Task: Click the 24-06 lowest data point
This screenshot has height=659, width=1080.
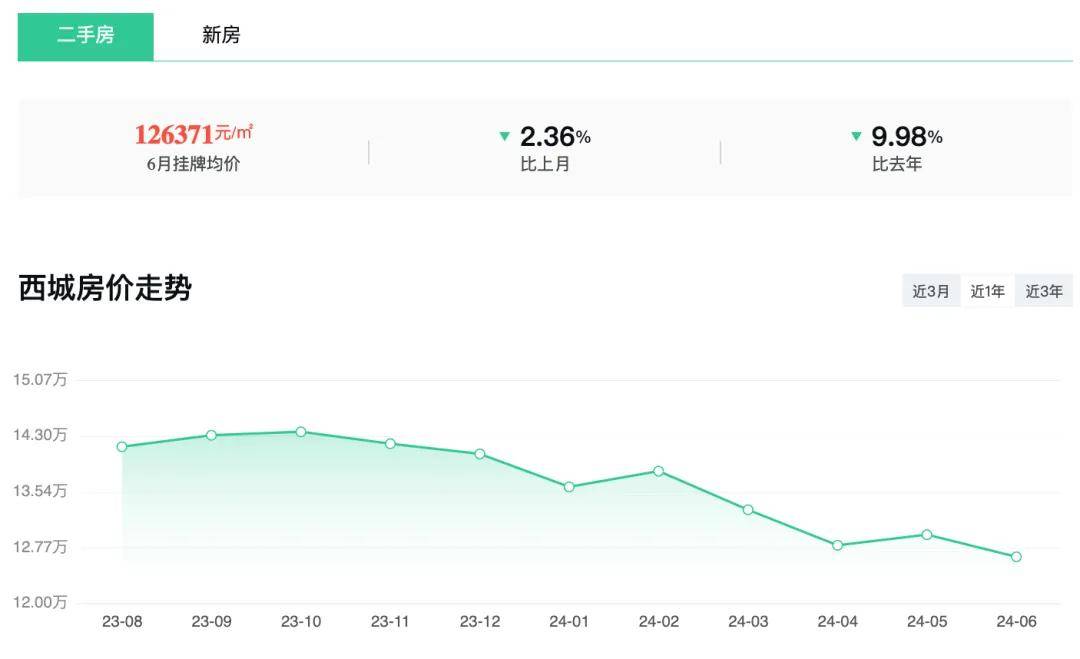Action: (1017, 556)
